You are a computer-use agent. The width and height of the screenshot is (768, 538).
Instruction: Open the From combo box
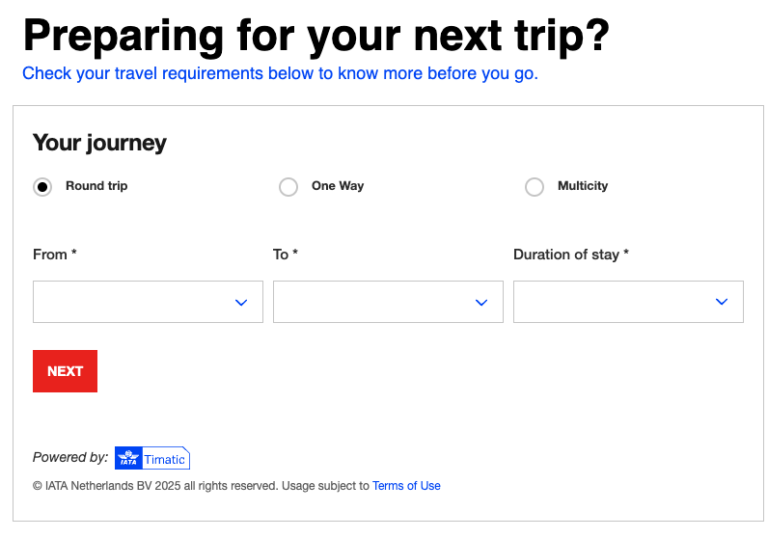click(136, 302)
